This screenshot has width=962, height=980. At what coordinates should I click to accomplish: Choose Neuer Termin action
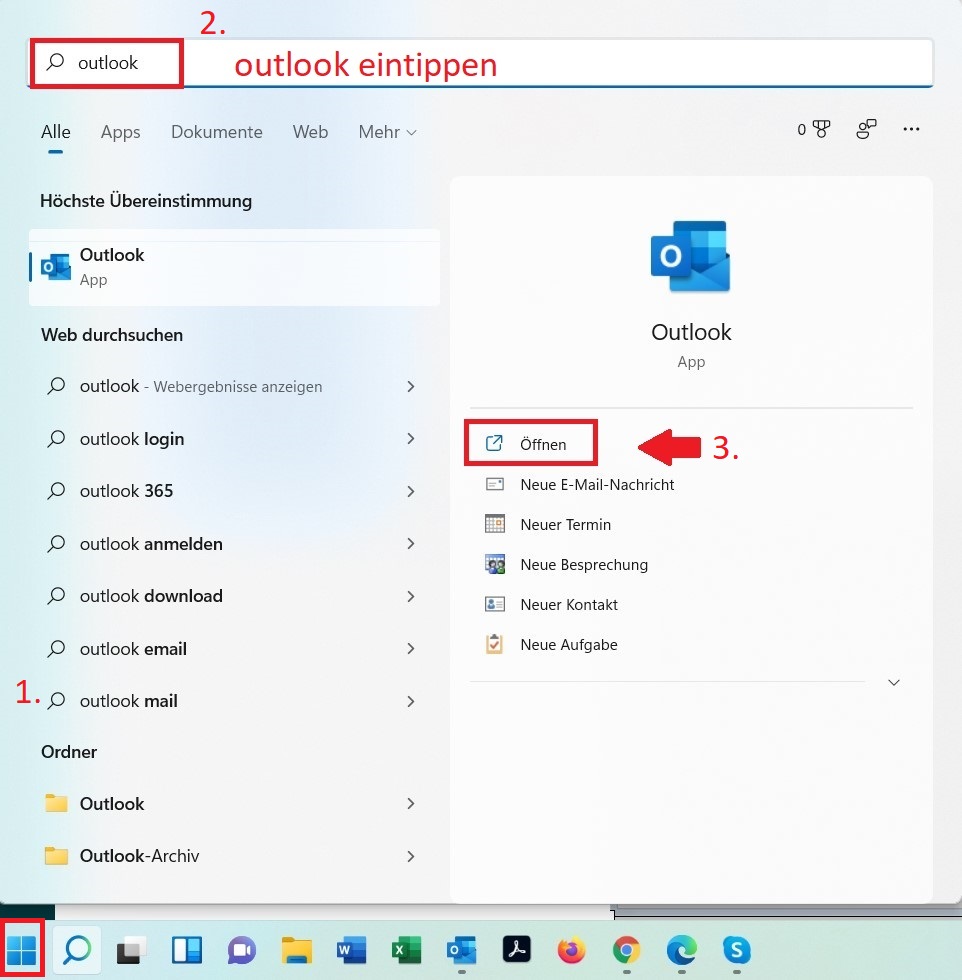[565, 524]
